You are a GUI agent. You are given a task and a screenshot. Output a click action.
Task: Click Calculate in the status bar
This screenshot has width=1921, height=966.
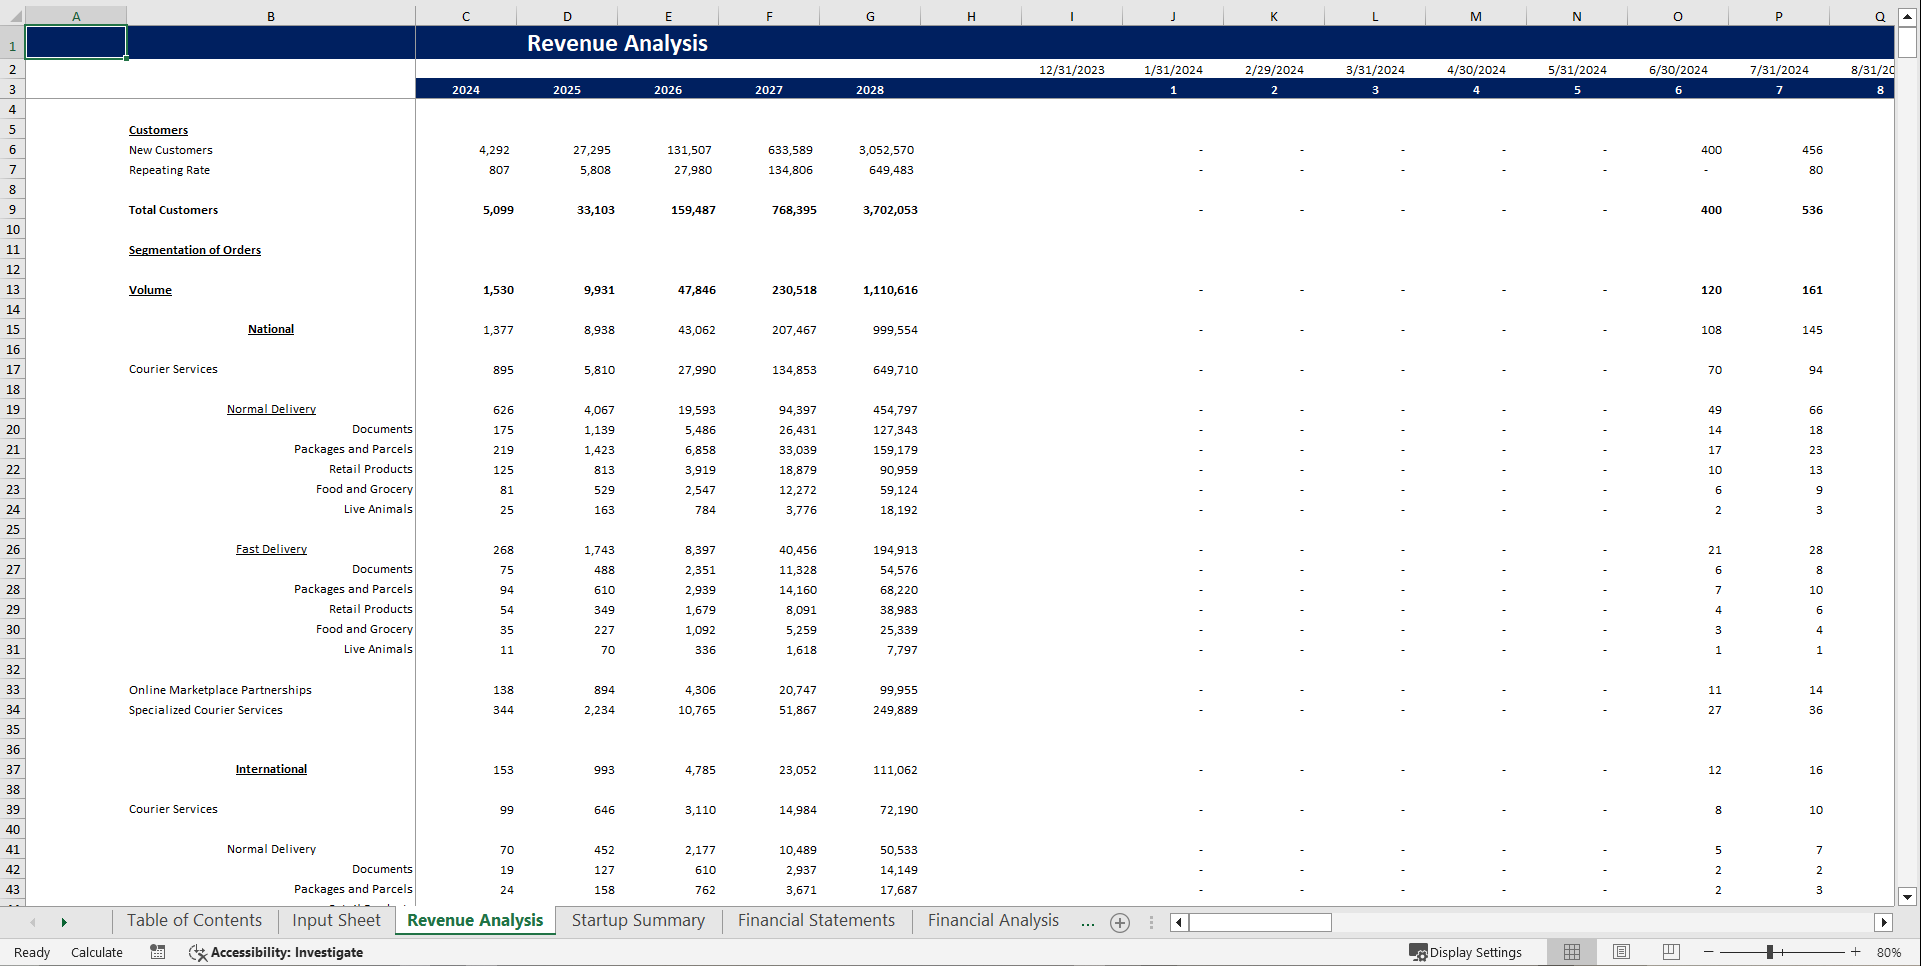96,952
